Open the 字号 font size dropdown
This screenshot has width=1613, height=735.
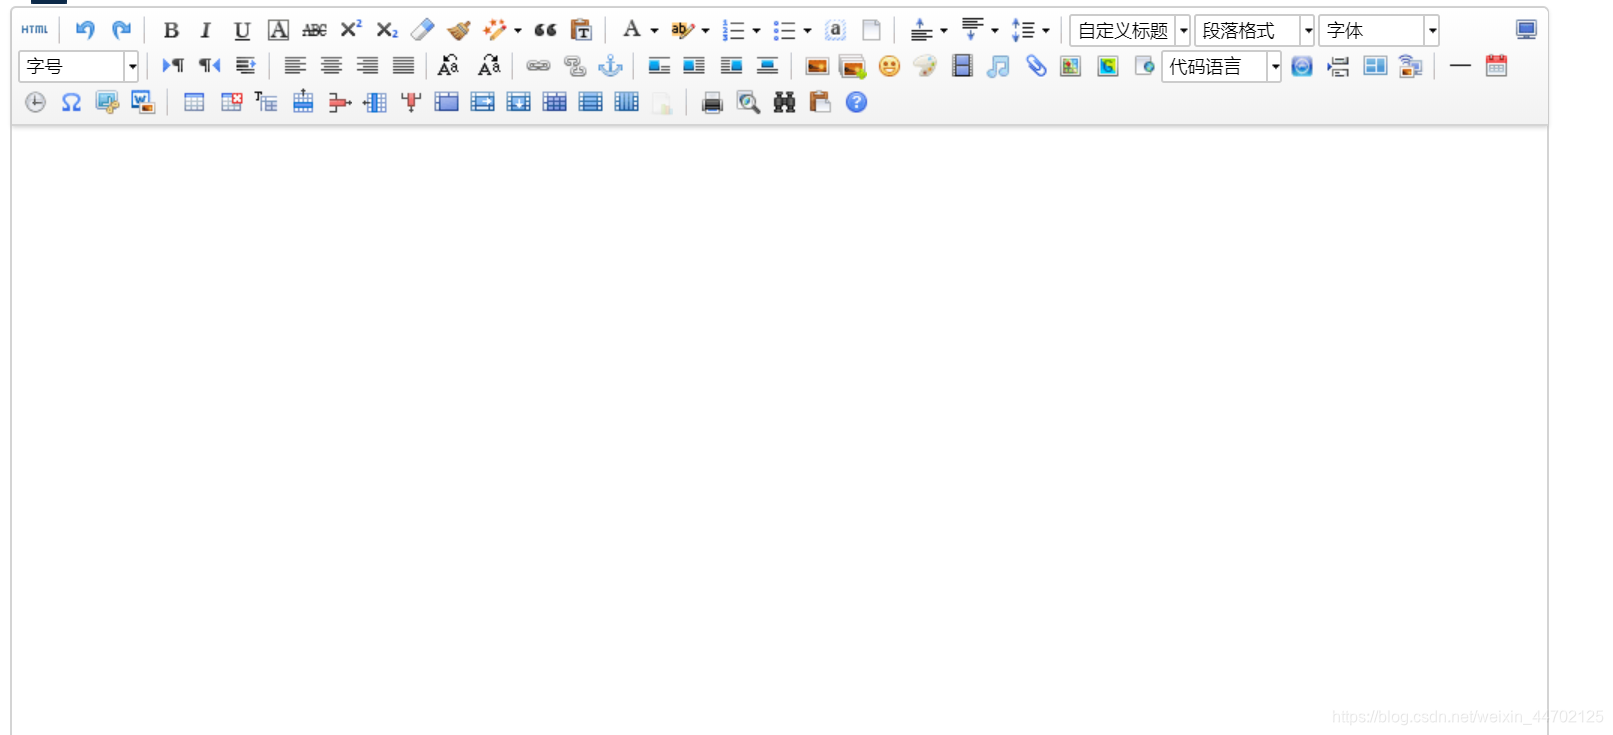coord(78,66)
